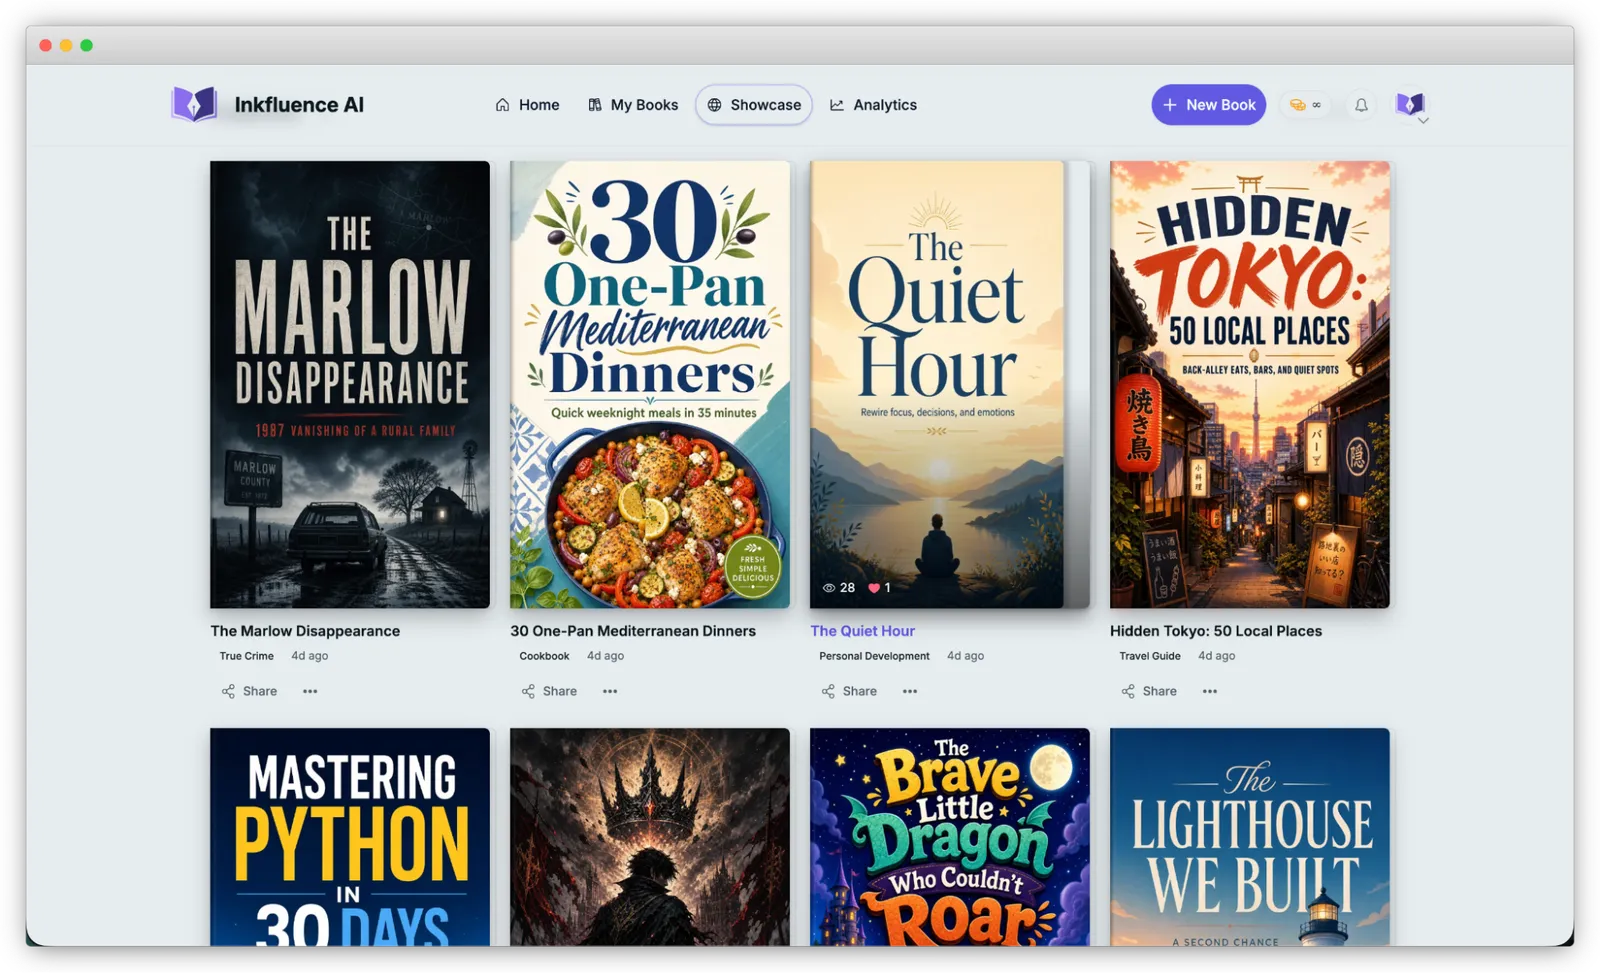Viewport: 1600px width, 973px height.
Task: Open The Marlow Disappearance cover
Action: point(350,384)
